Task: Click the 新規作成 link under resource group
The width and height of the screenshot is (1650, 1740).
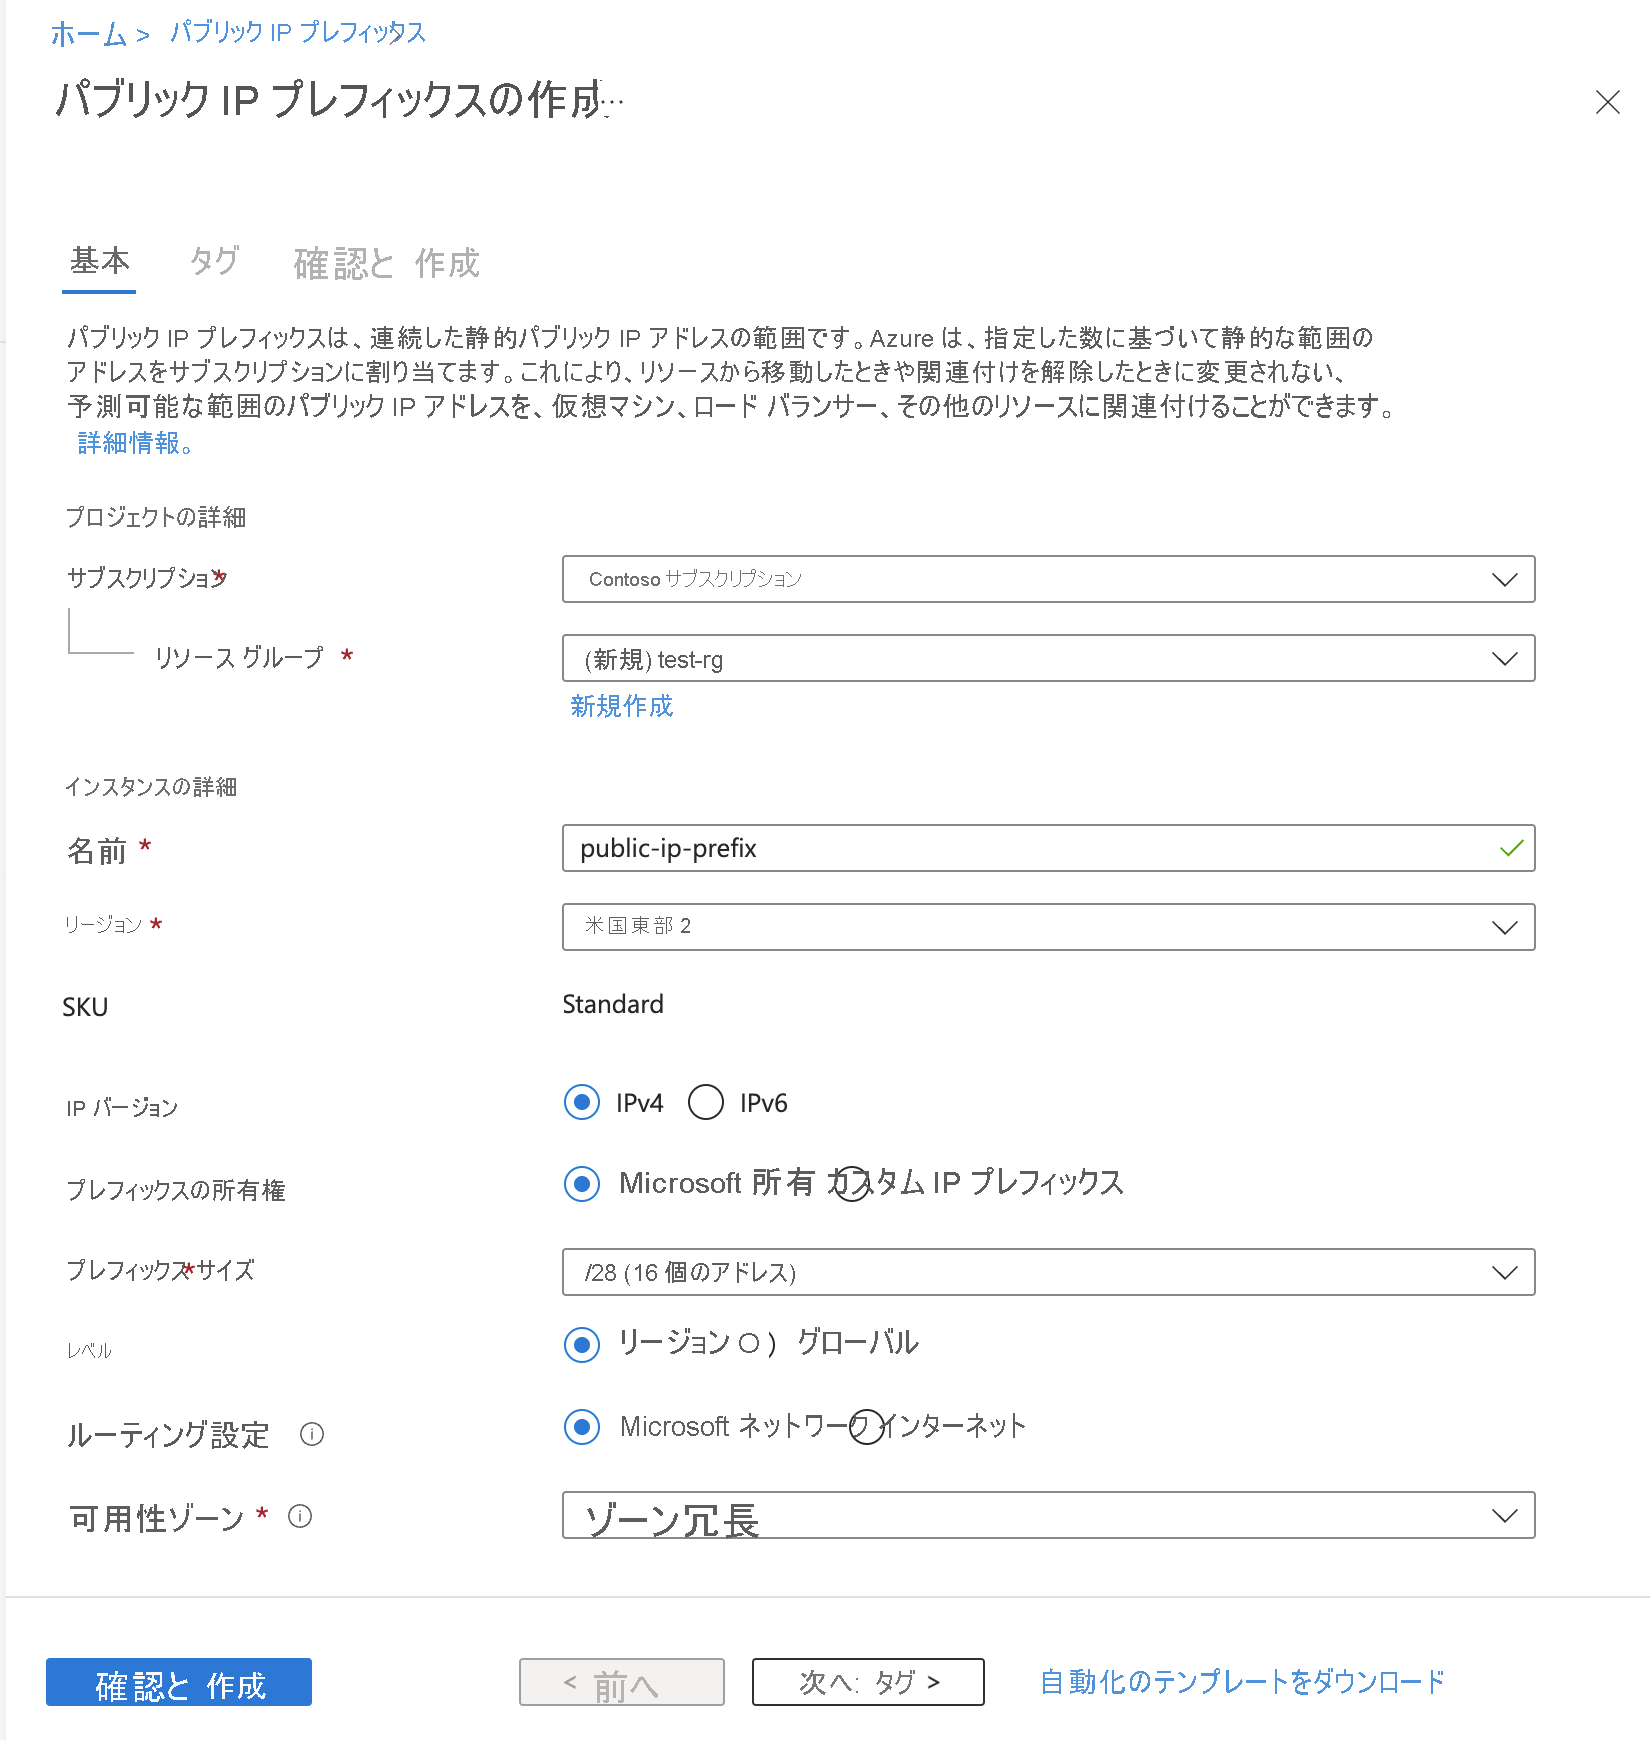Action: [x=621, y=706]
